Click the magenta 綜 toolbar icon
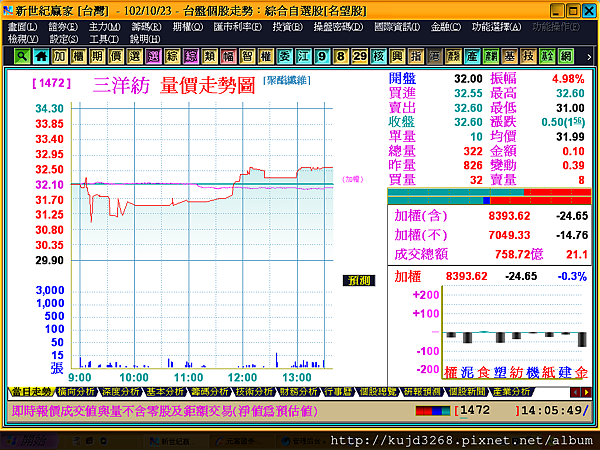This screenshot has width=600, height=450. (x=191, y=57)
